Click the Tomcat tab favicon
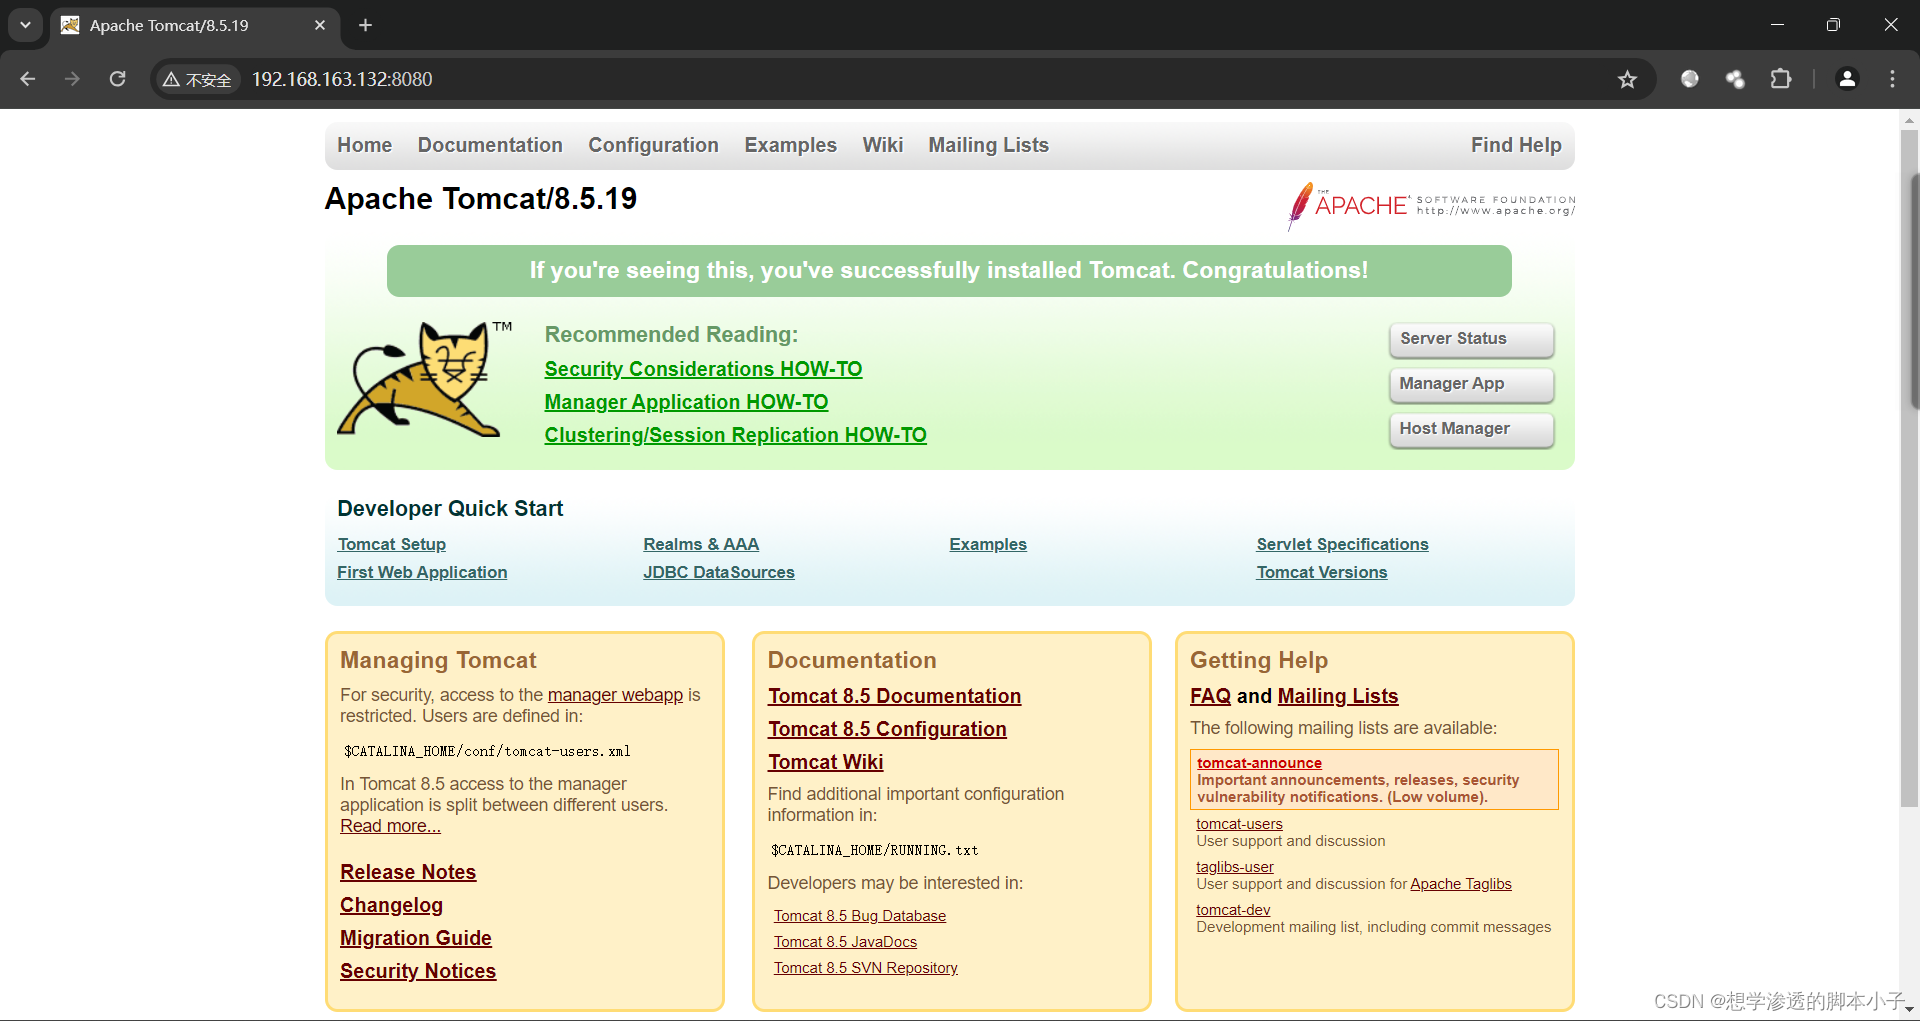This screenshot has height=1021, width=1920. [70, 25]
